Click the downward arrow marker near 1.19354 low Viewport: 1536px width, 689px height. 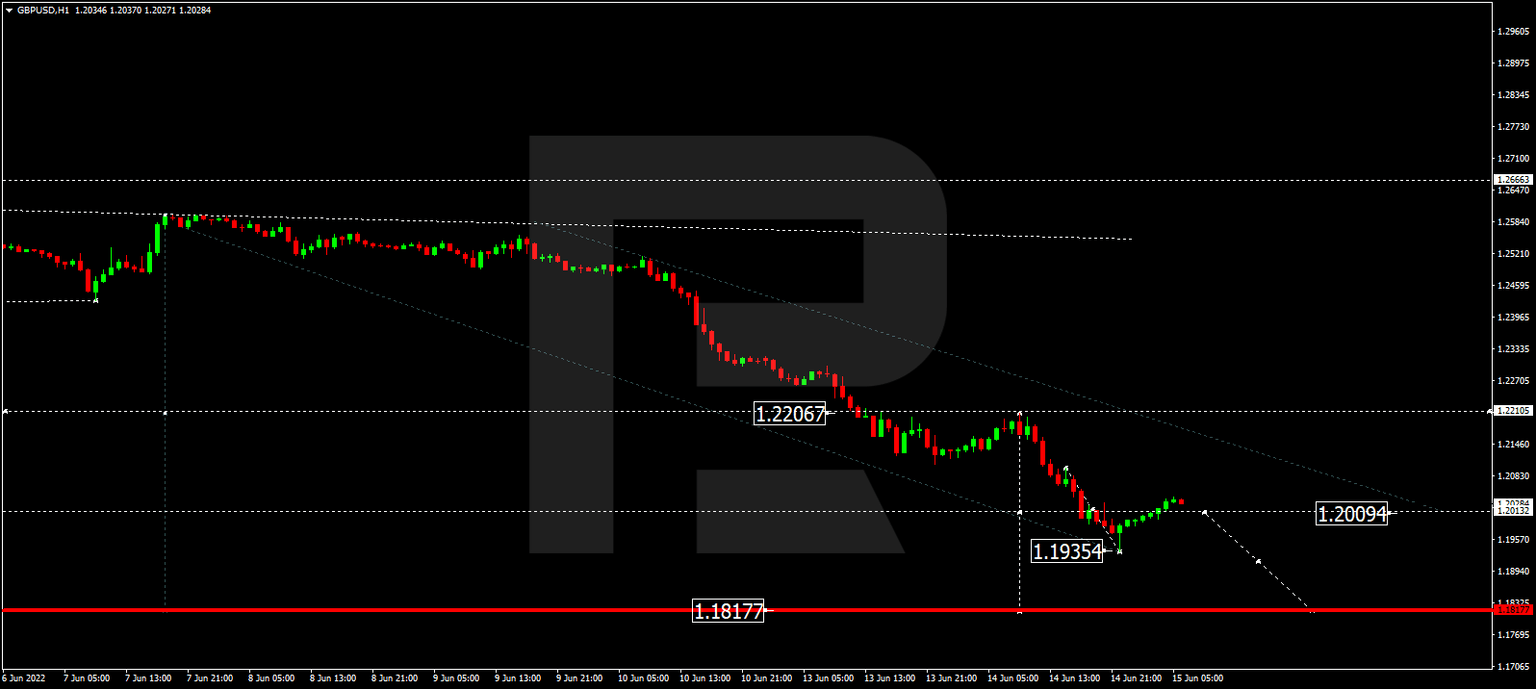click(x=1120, y=551)
